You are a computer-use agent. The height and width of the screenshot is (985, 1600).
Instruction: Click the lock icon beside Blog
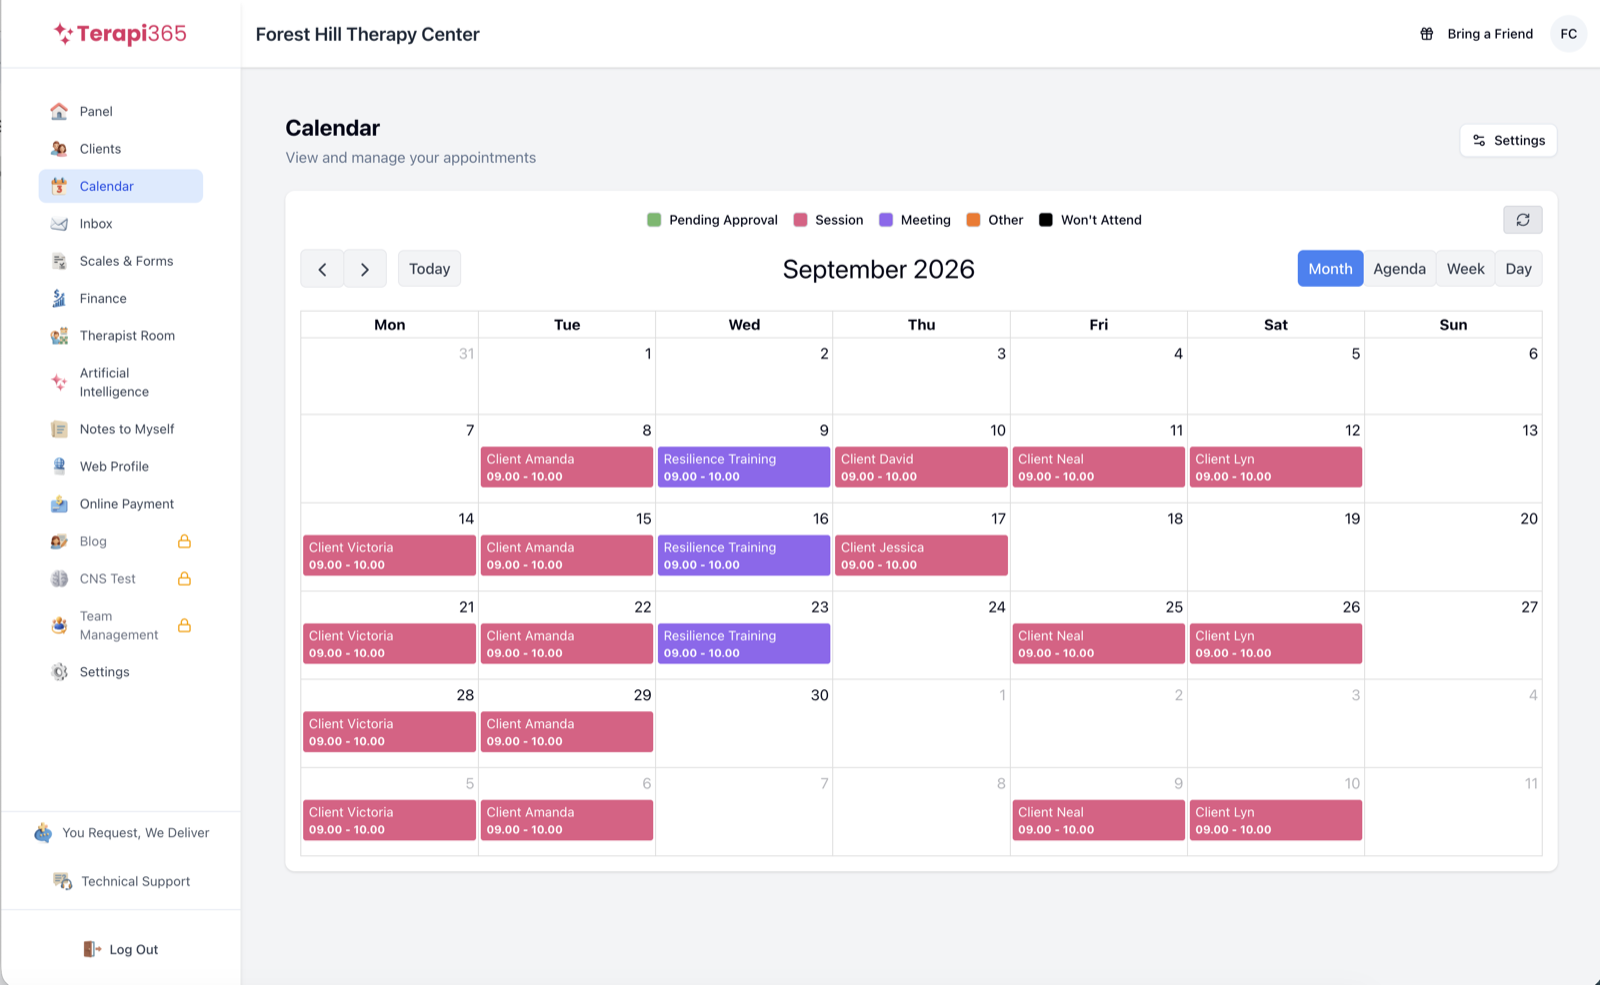coord(184,541)
